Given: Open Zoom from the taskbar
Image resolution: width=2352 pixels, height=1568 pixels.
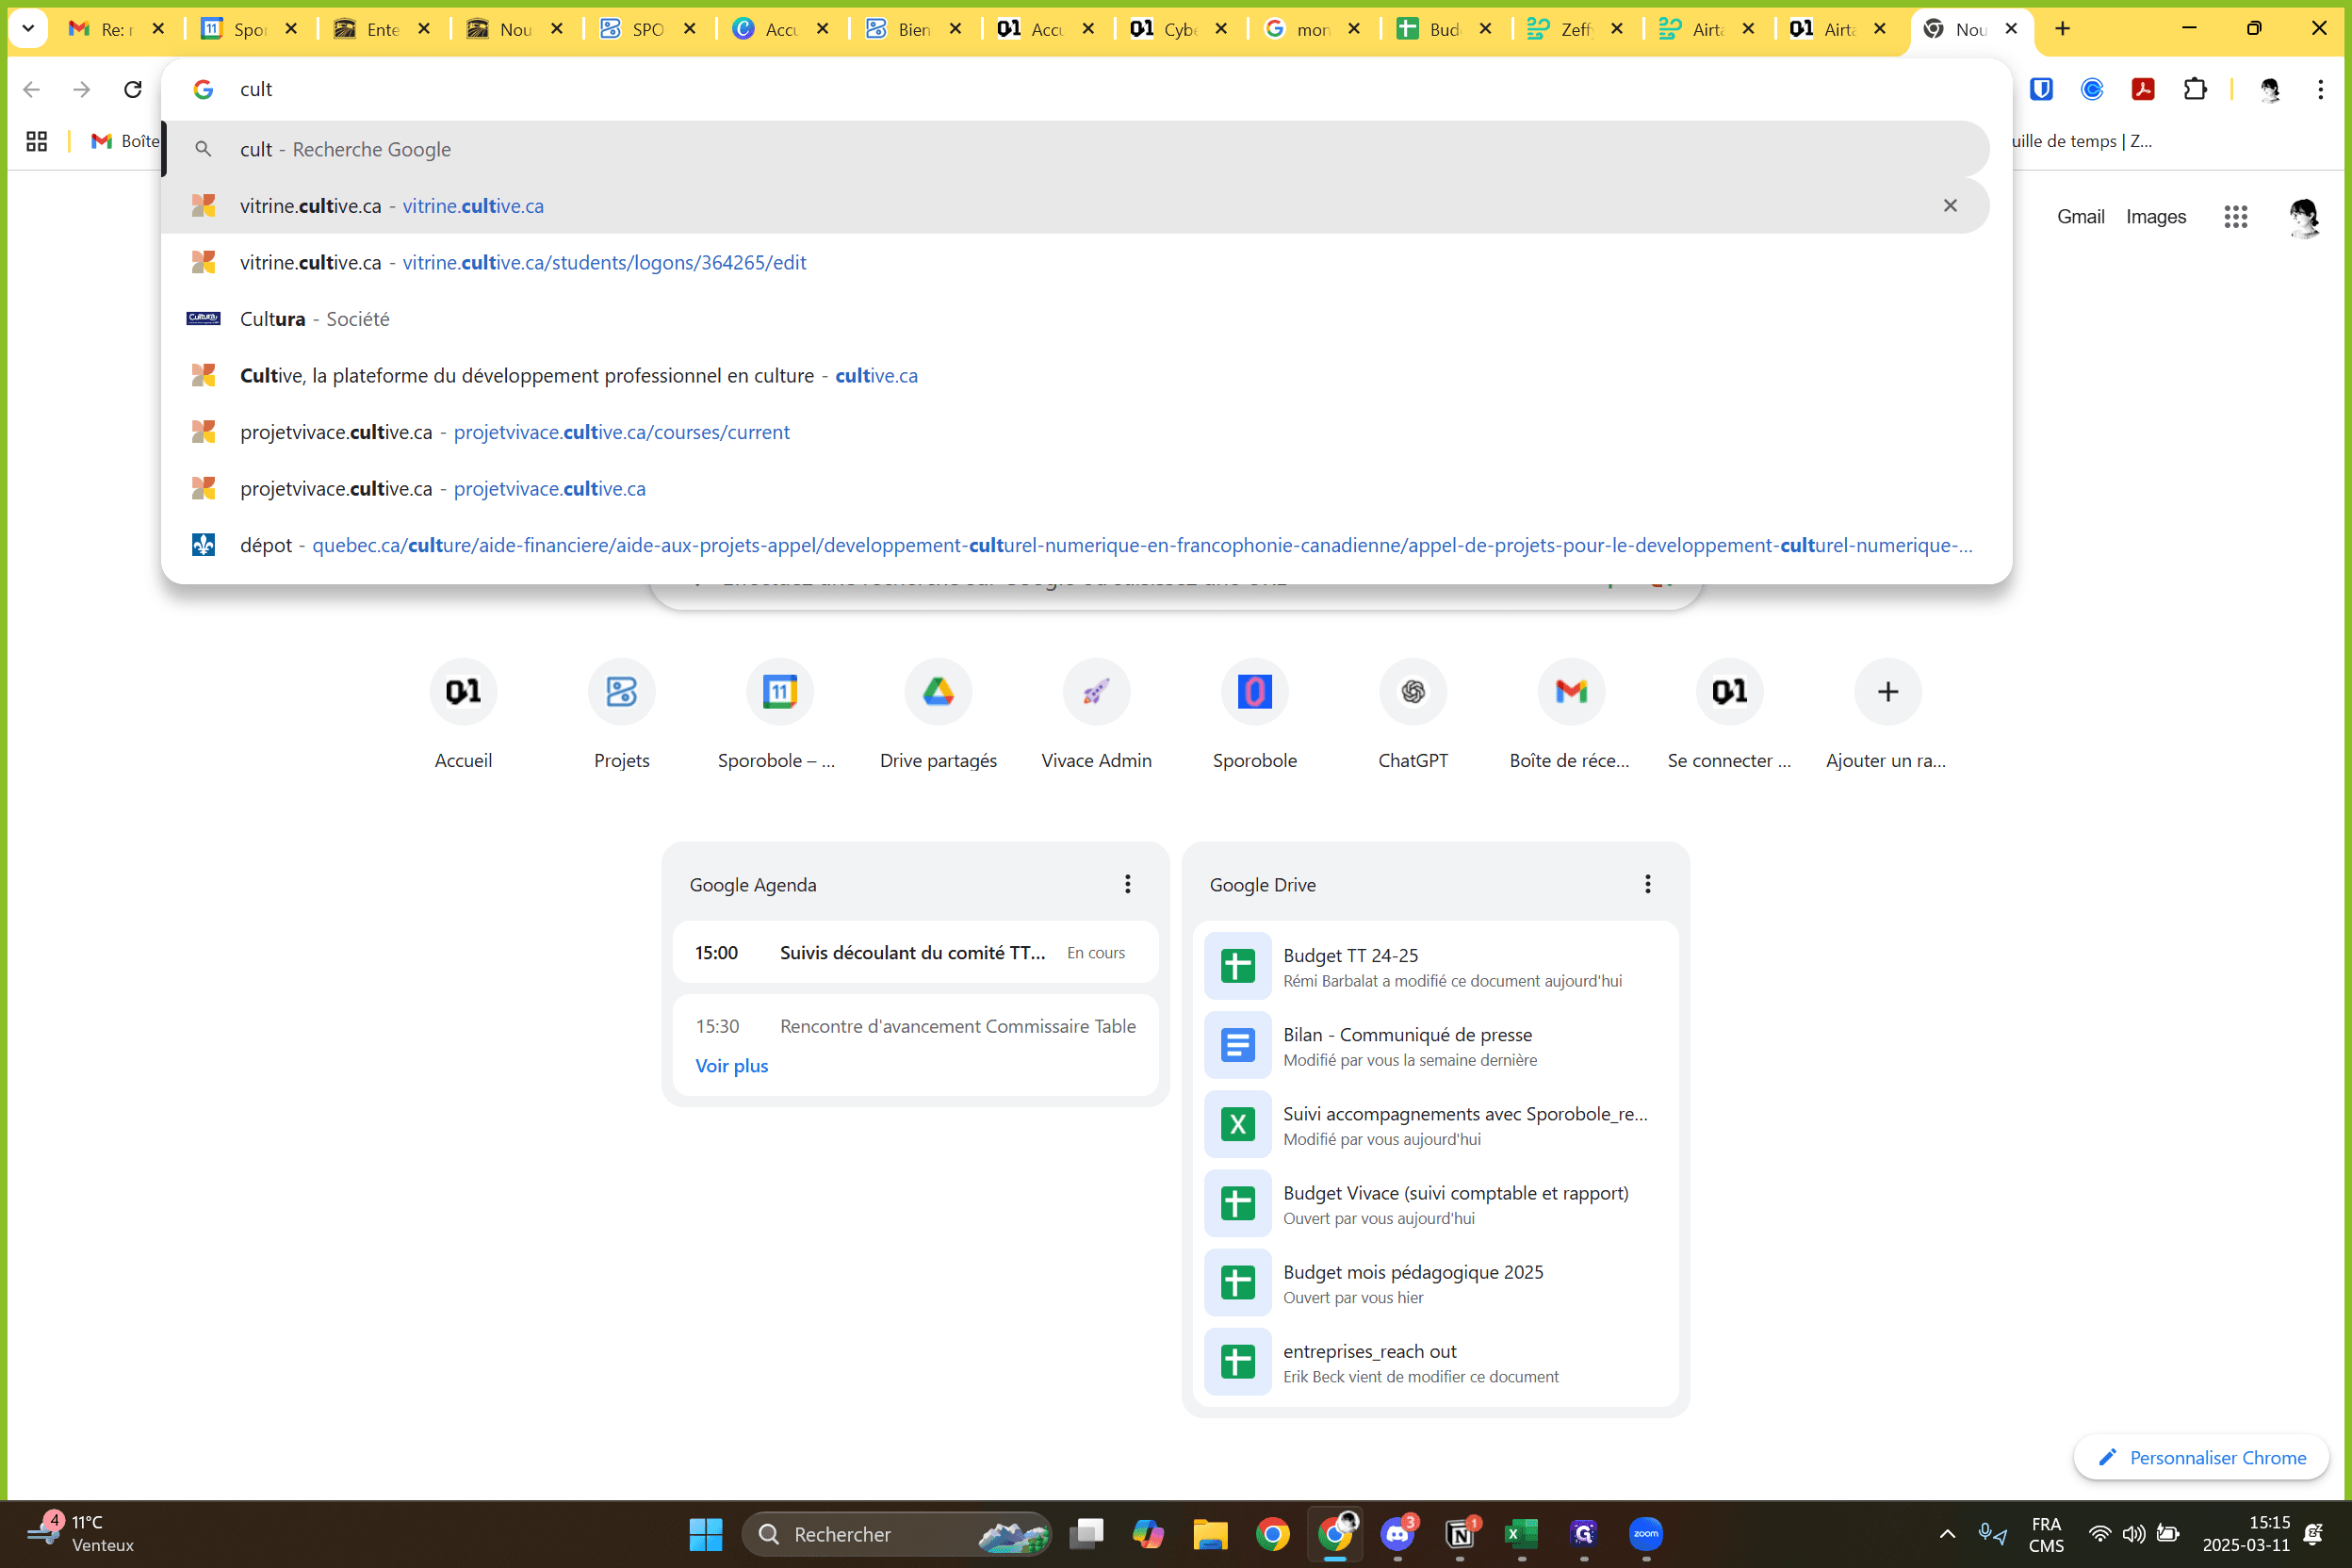Looking at the screenshot, I should (1645, 1533).
